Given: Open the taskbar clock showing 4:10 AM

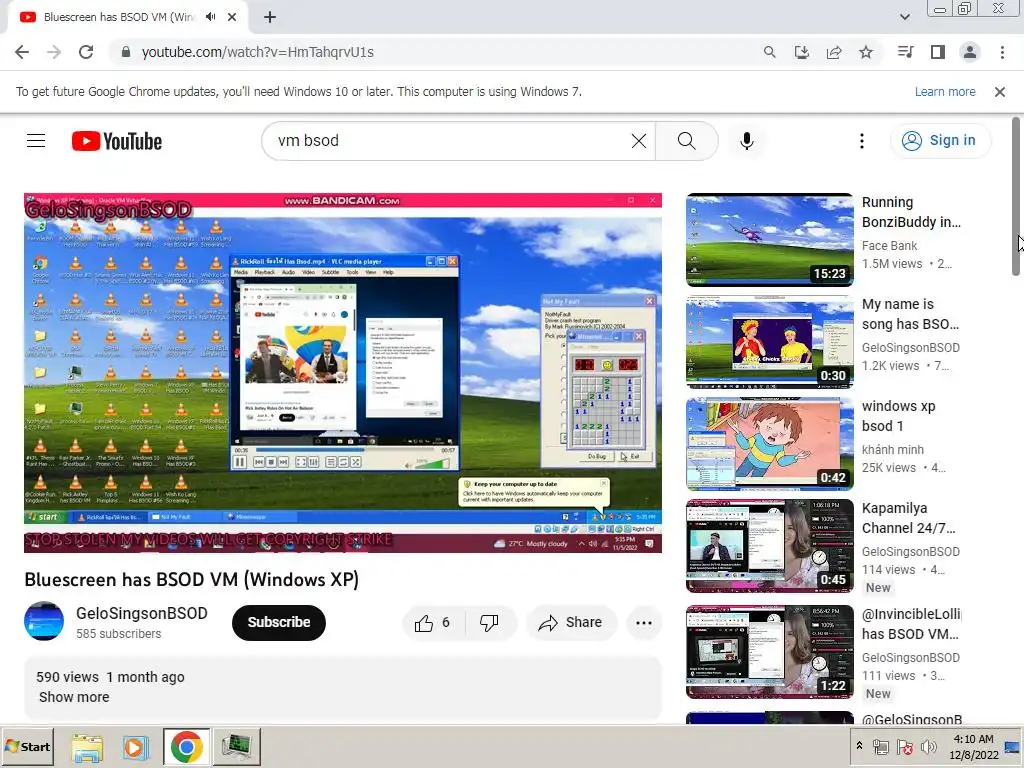Looking at the screenshot, I should [974, 746].
